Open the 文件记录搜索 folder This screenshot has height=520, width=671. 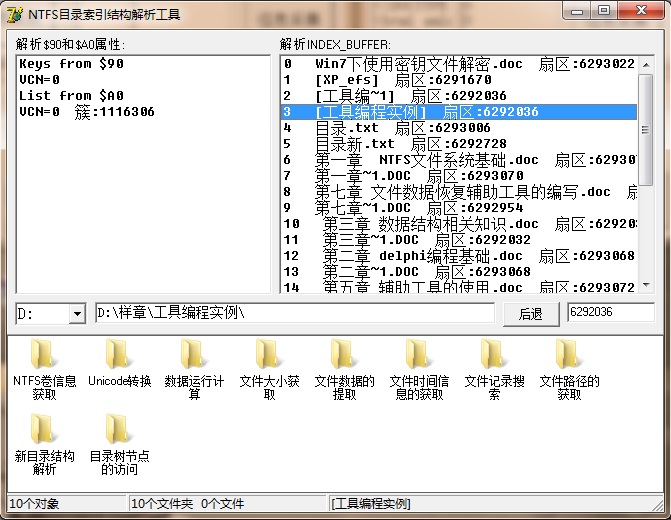(x=494, y=369)
